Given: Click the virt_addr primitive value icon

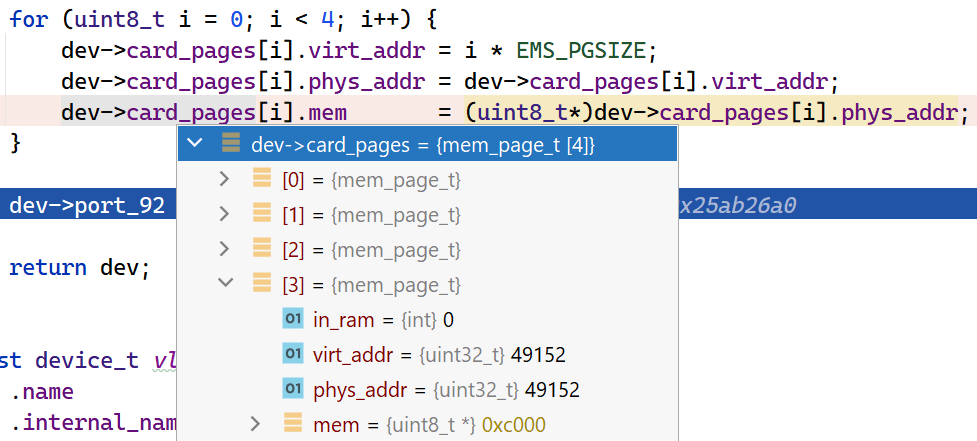Looking at the screenshot, I should (x=293, y=354).
